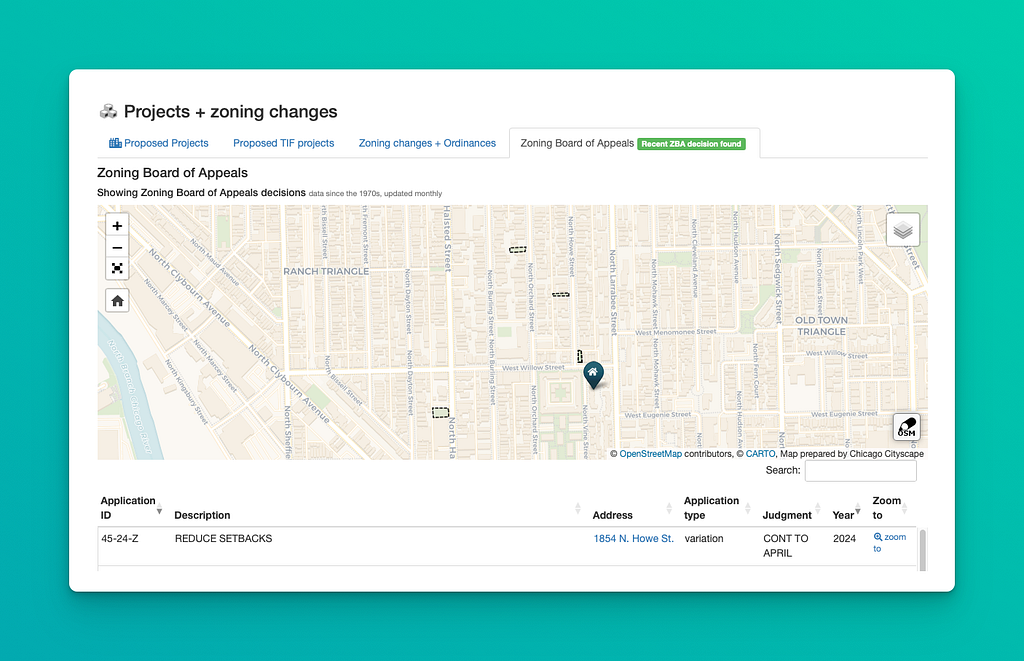Click dashed parcel outline near North Orchard Street top
1024x661 pixels.
point(518,250)
